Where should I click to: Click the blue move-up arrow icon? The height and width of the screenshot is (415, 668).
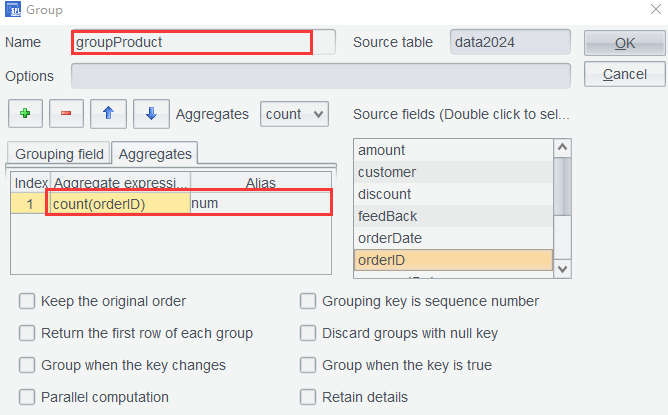click(108, 114)
